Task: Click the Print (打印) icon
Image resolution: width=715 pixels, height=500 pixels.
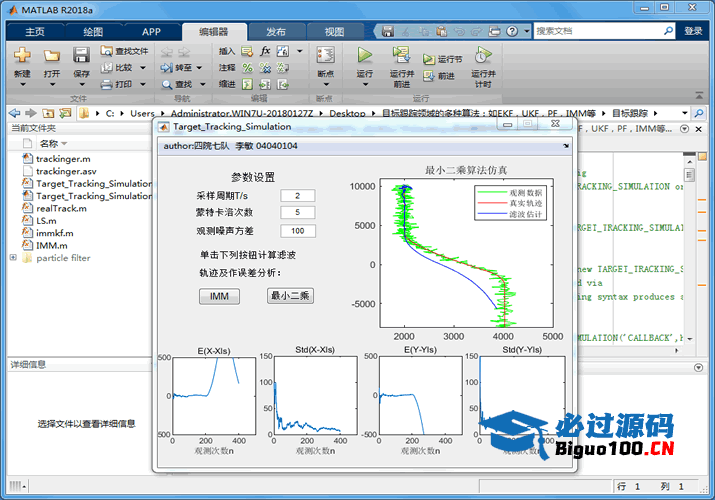Action: (107, 84)
